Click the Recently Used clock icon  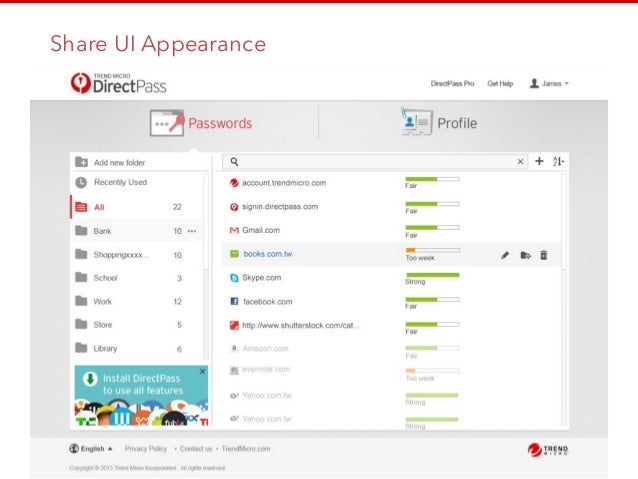click(81, 182)
